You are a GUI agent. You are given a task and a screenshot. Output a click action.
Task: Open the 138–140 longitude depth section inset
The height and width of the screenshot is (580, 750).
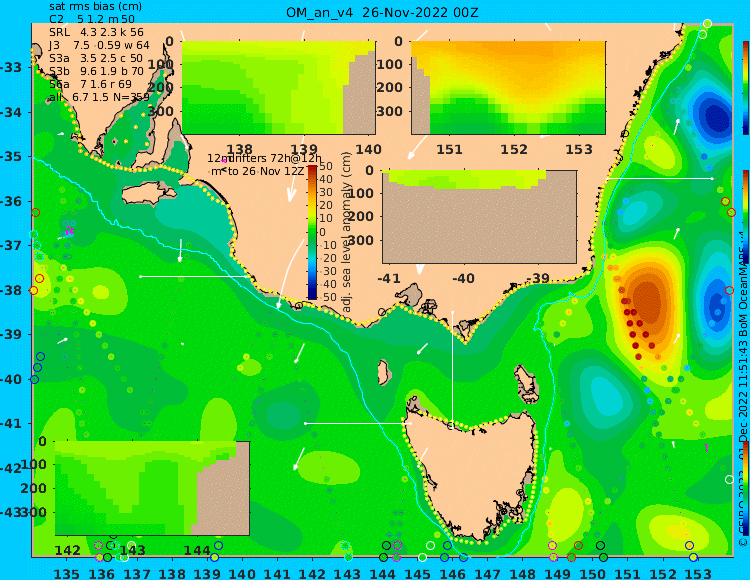pyautogui.click(x=278, y=88)
